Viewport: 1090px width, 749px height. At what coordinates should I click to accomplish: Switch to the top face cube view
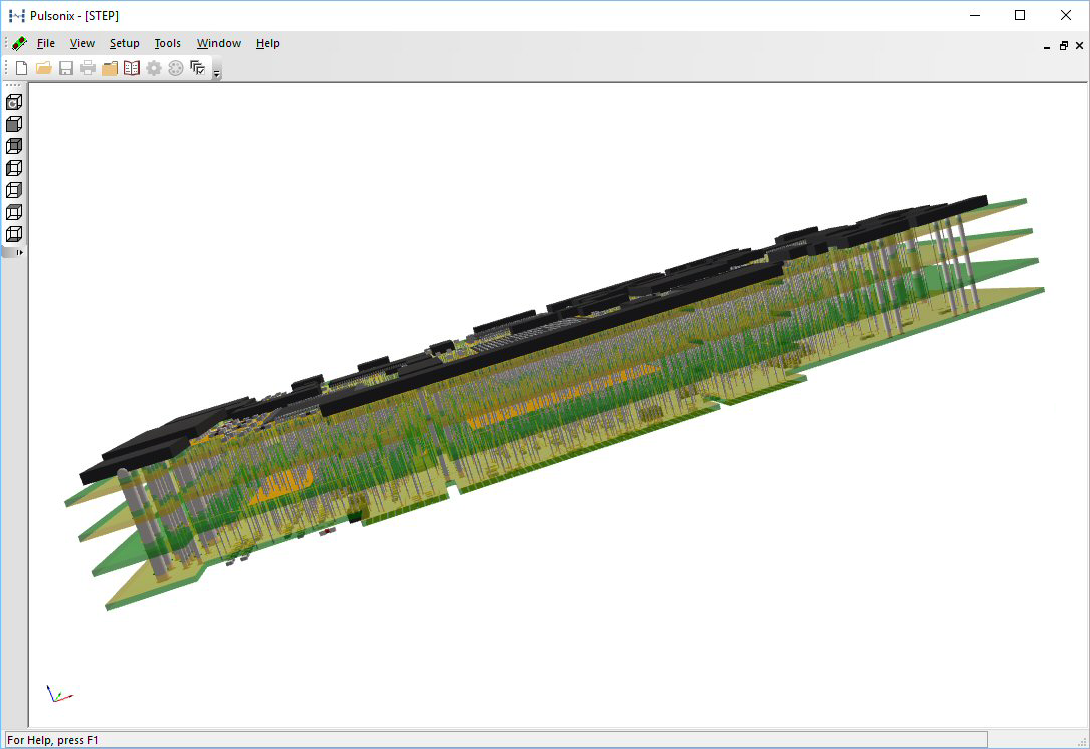[x=14, y=212]
